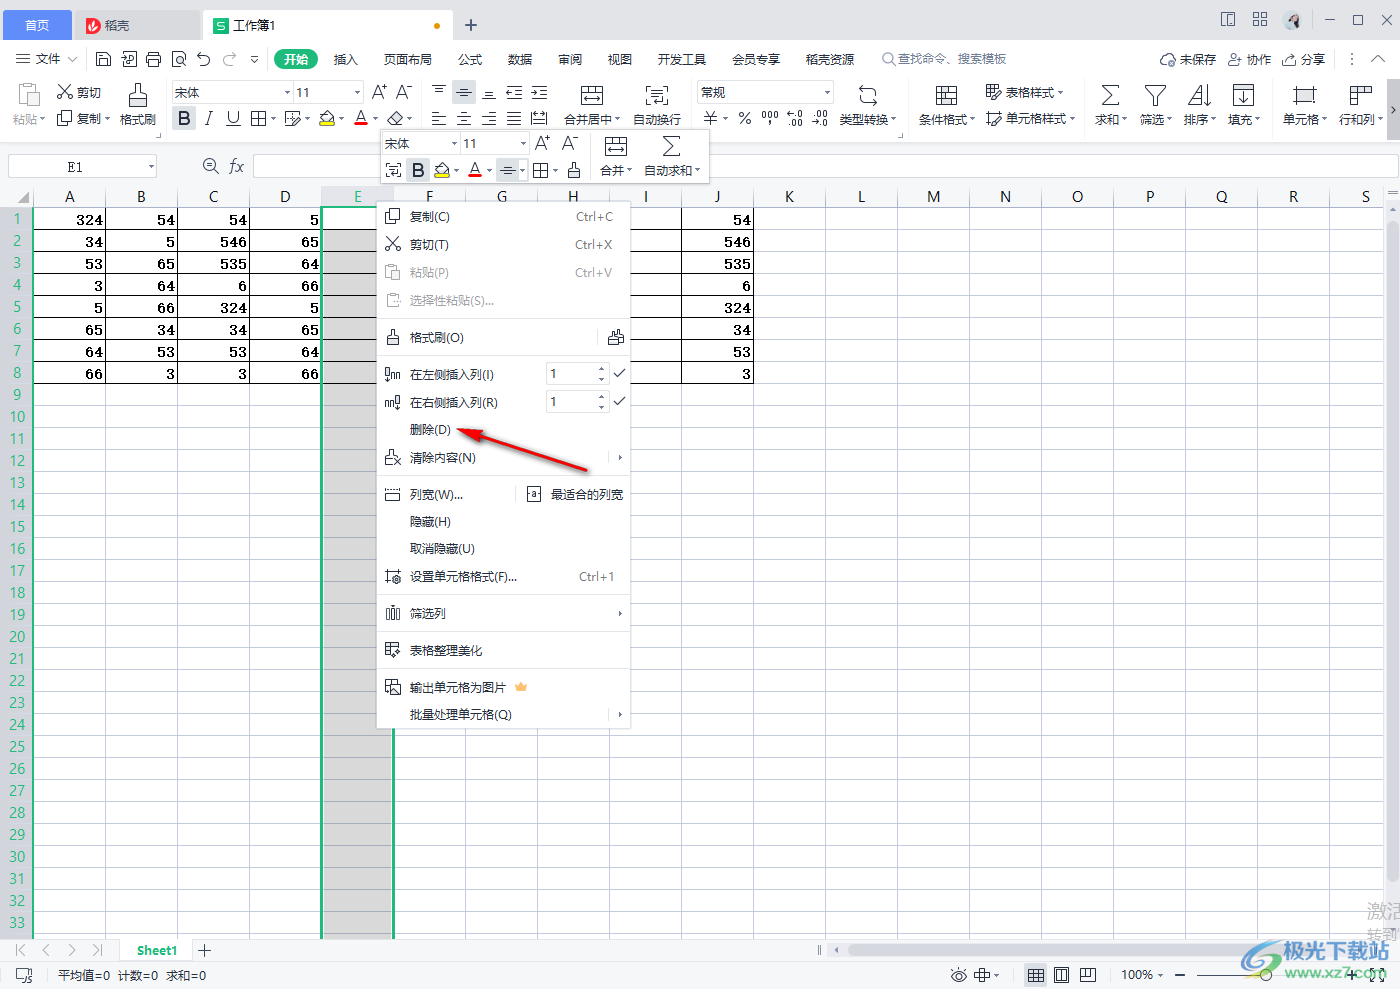Click the Save icon in quick access toolbar

tap(103, 59)
